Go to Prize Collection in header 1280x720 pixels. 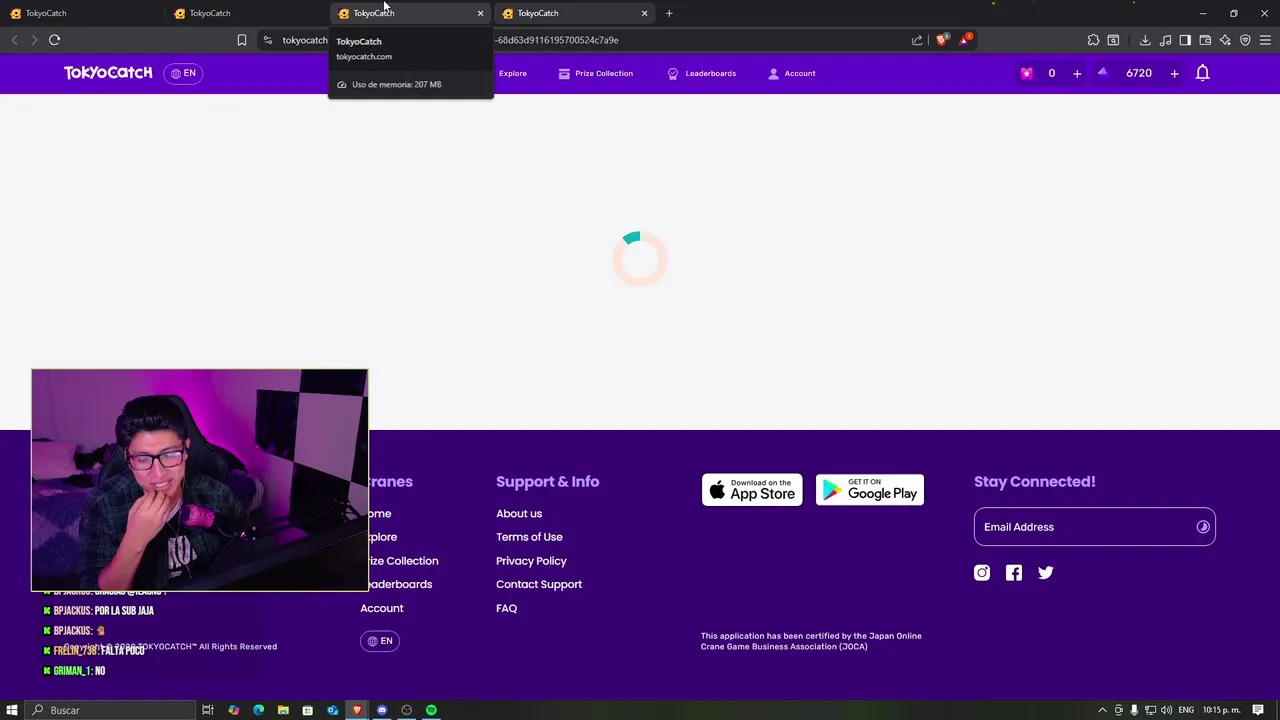(x=595, y=73)
